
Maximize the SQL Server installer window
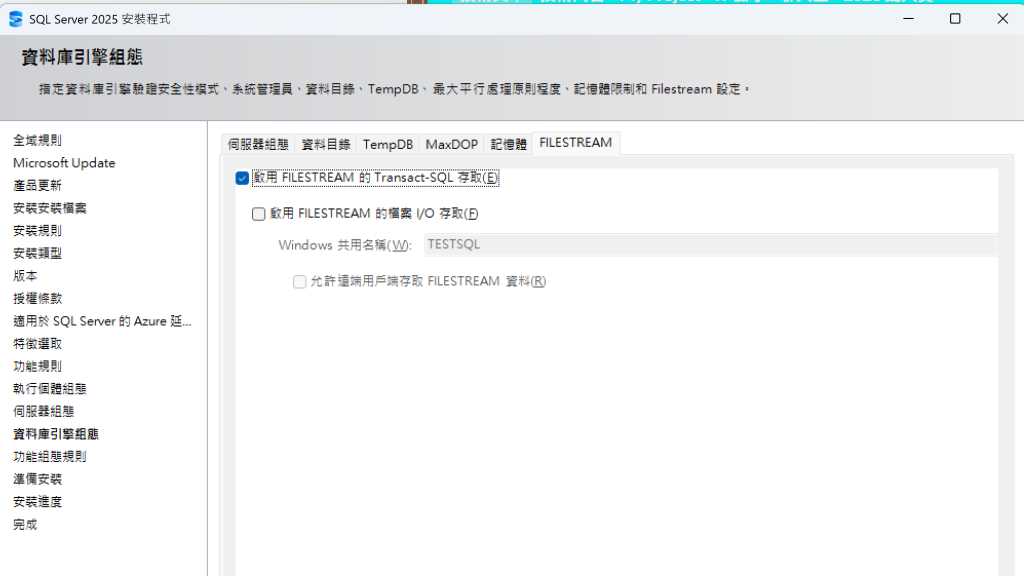pos(955,19)
